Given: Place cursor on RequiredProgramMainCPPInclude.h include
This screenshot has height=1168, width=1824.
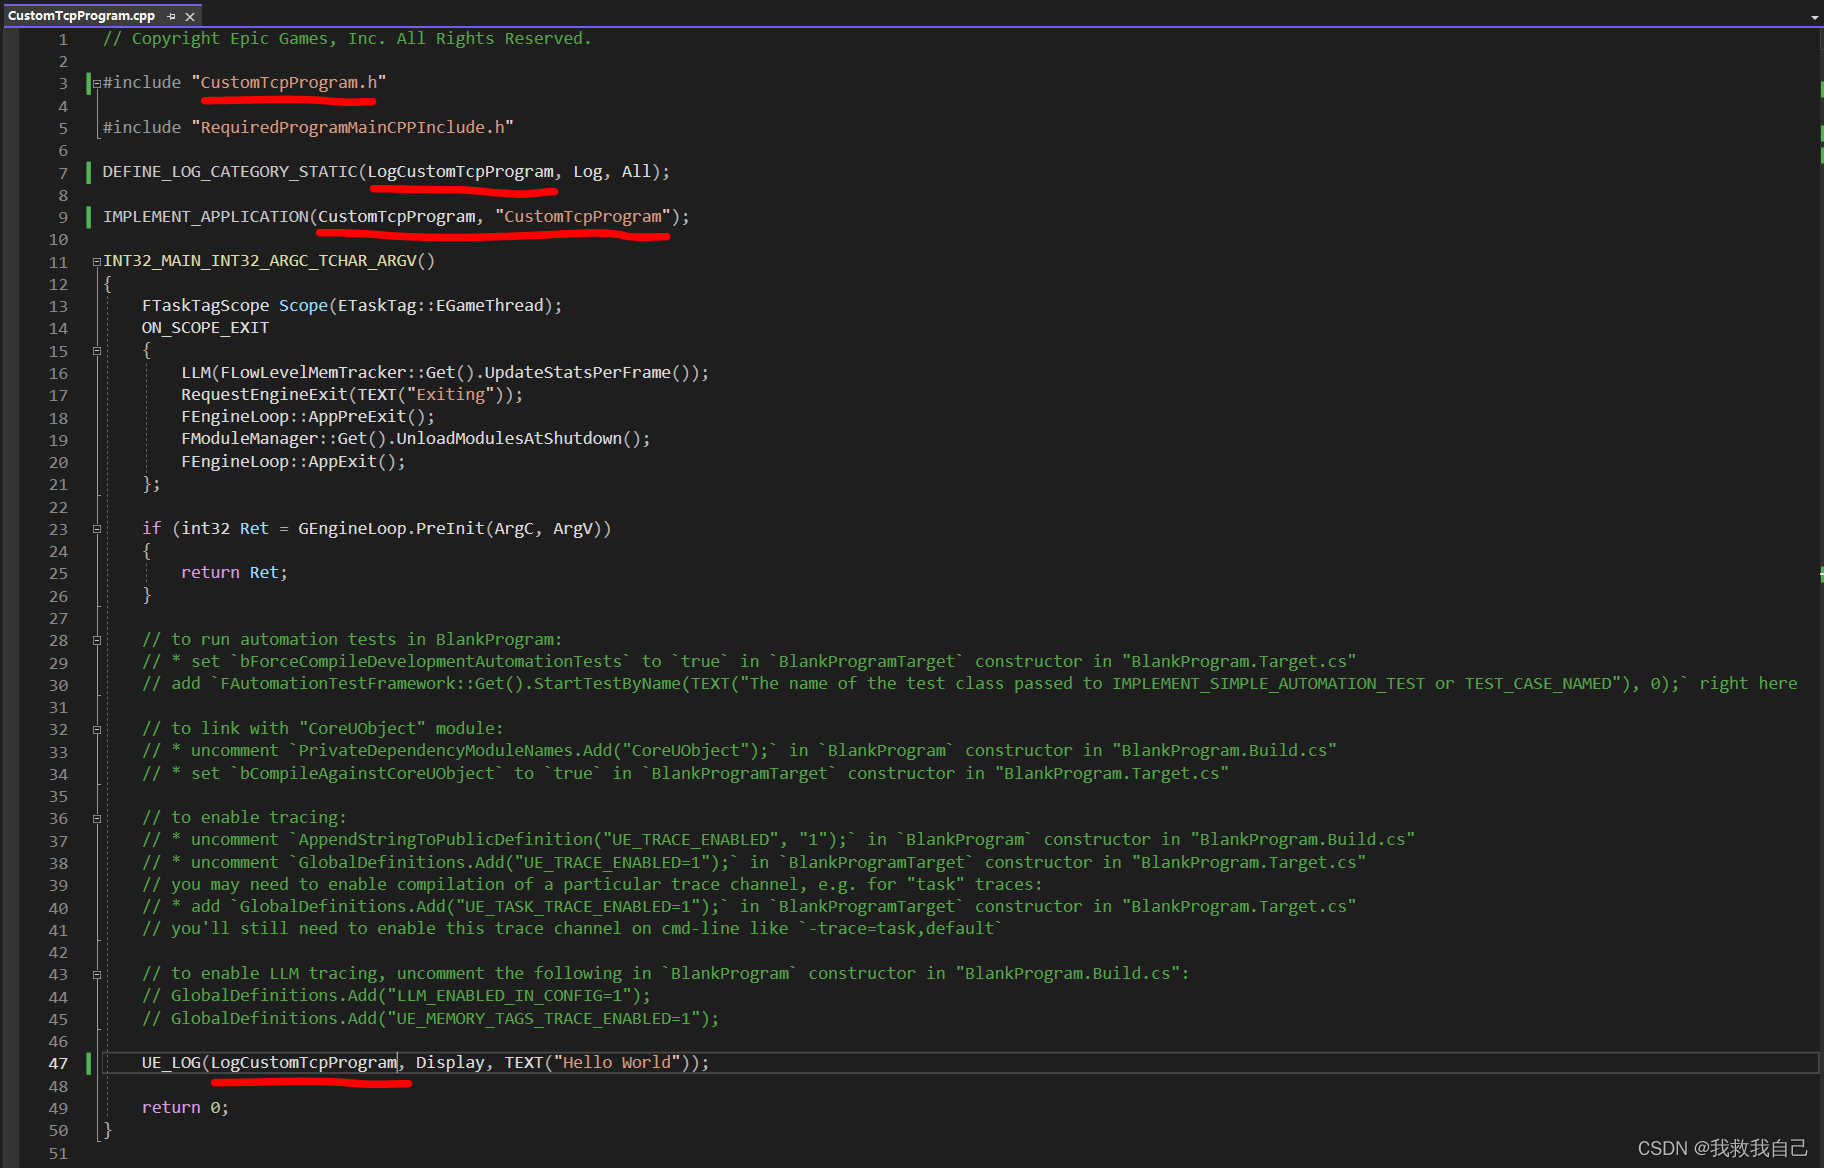Looking at the screenshot, I should (352, 128).
